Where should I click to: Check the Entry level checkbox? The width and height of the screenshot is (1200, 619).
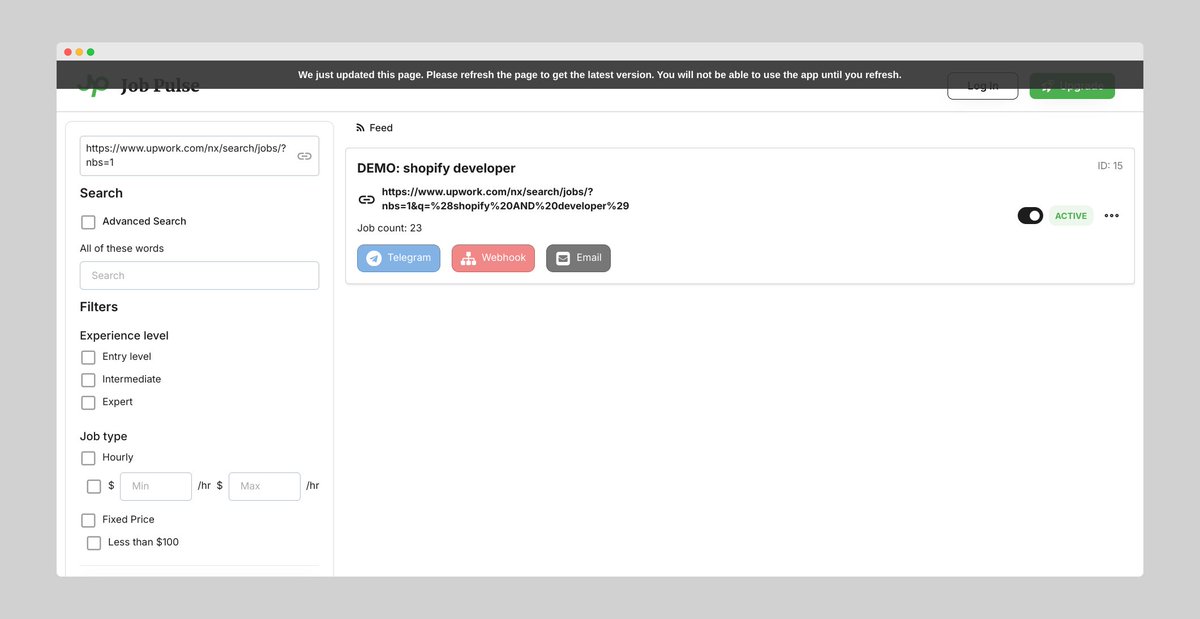point(88,357)
